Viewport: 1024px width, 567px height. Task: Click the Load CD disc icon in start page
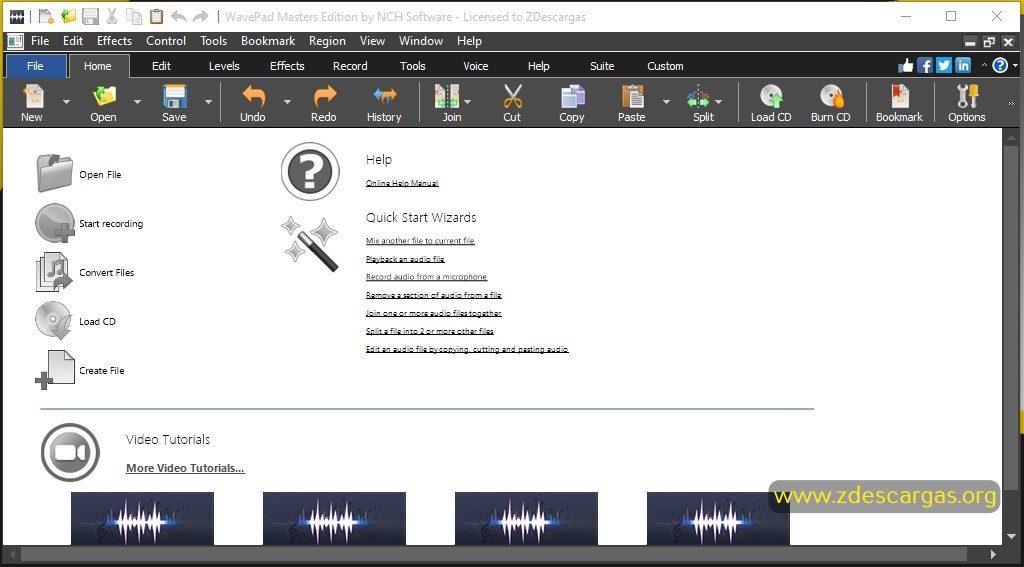tap(54, 321)
